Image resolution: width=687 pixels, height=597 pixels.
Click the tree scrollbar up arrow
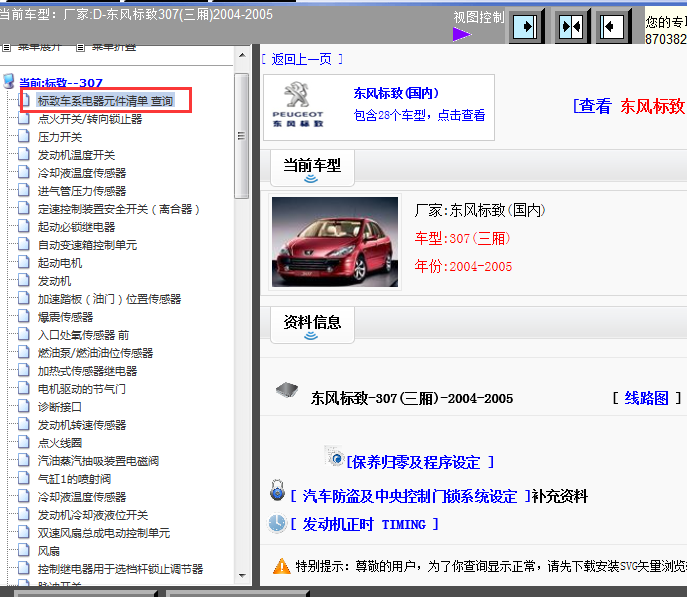242,55
